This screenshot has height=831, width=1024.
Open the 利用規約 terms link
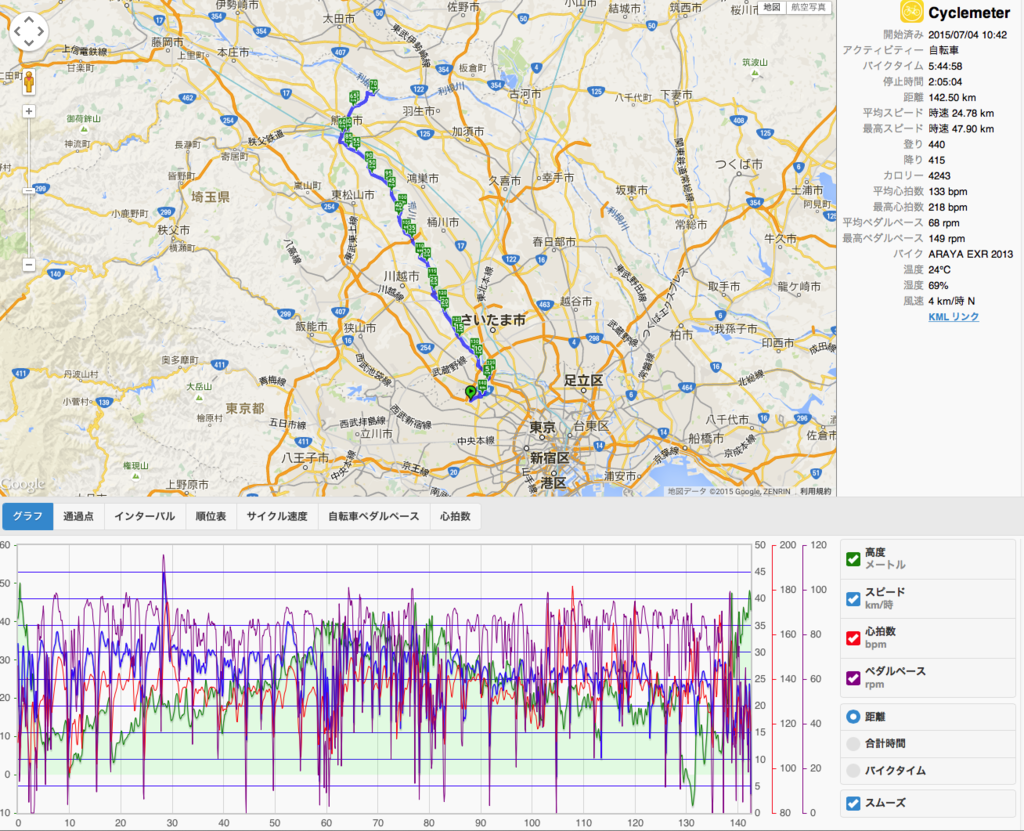[816, 491]
